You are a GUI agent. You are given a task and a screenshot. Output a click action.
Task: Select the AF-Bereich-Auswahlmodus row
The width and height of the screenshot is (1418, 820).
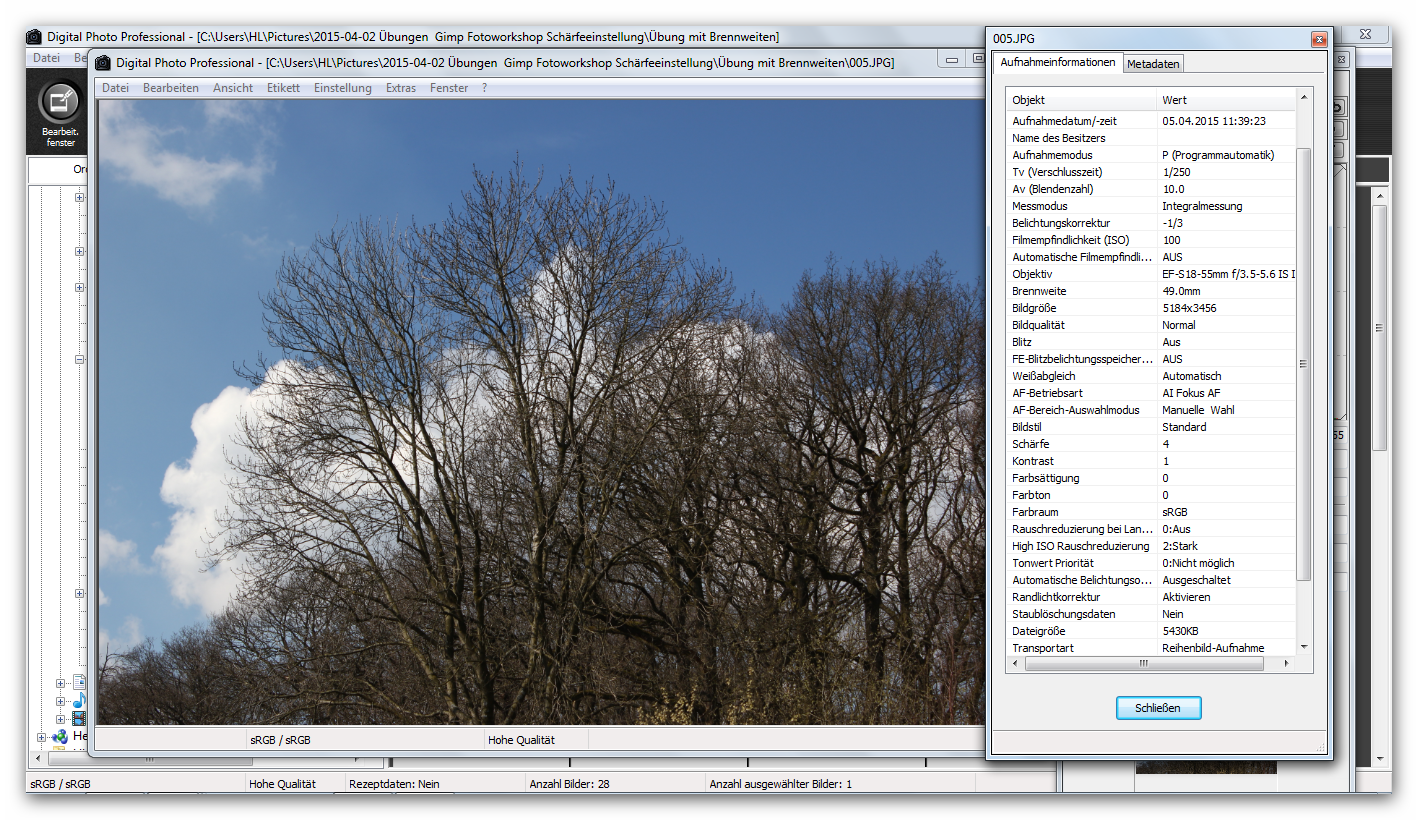1151,410
